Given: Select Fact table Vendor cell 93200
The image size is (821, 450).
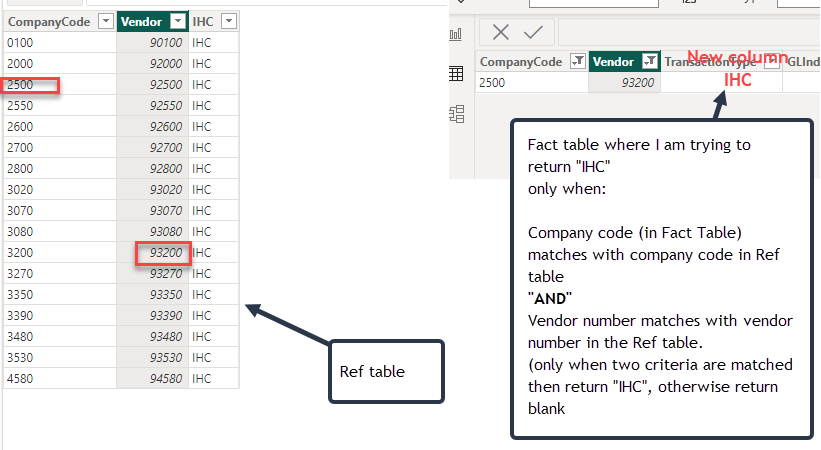Looking at the screenshot, I should [x=625, y=82].
